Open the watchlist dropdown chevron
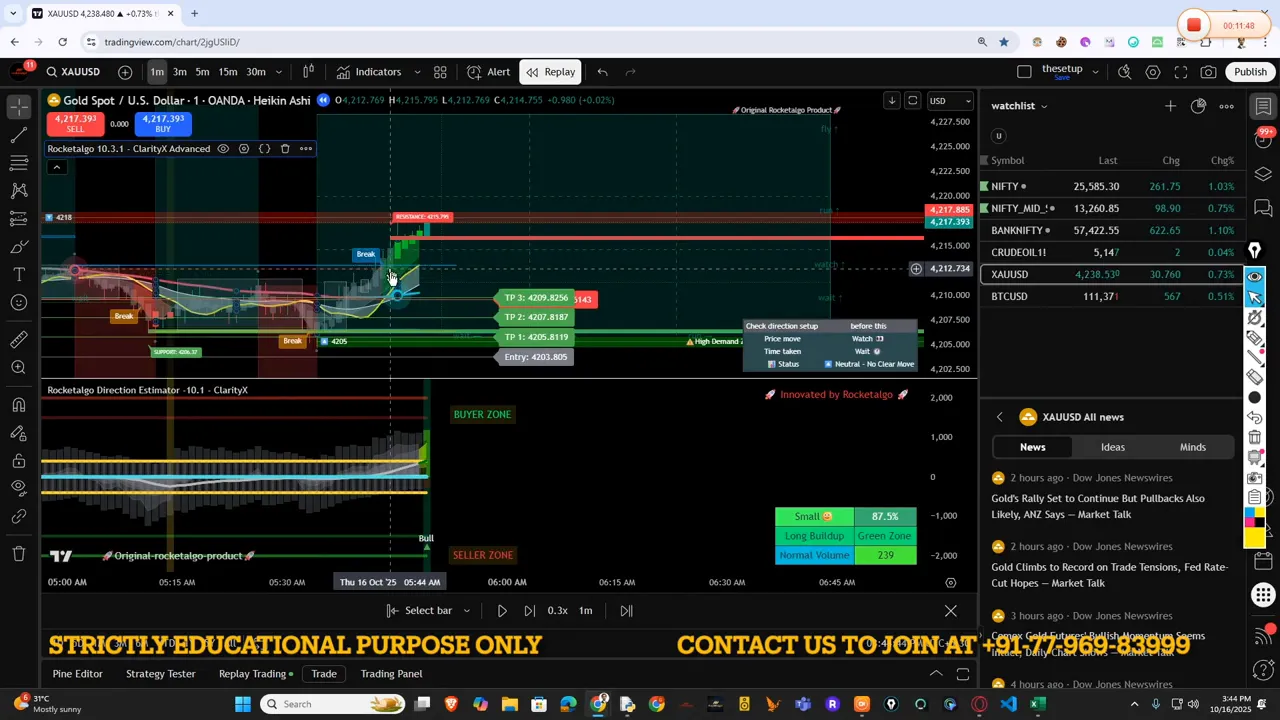This screenshot has height=720, width=1280. (x=1046, y=105)
